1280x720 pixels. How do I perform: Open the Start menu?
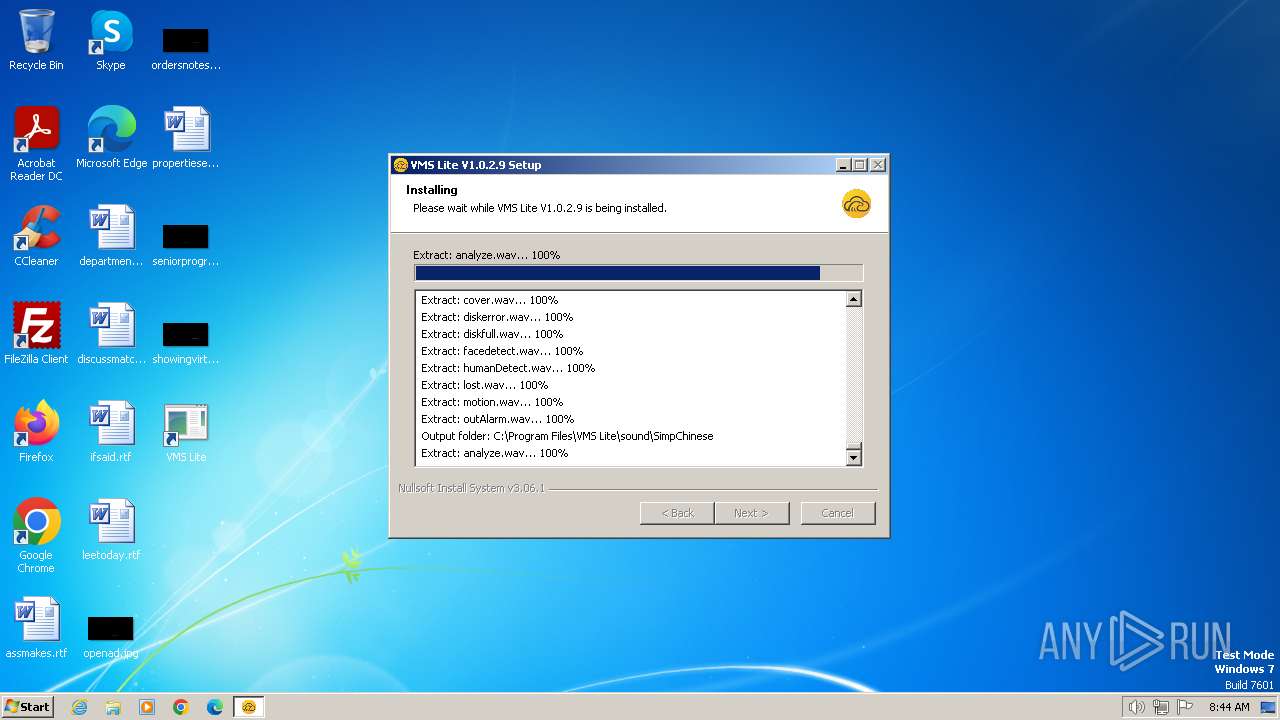[27, 707]
